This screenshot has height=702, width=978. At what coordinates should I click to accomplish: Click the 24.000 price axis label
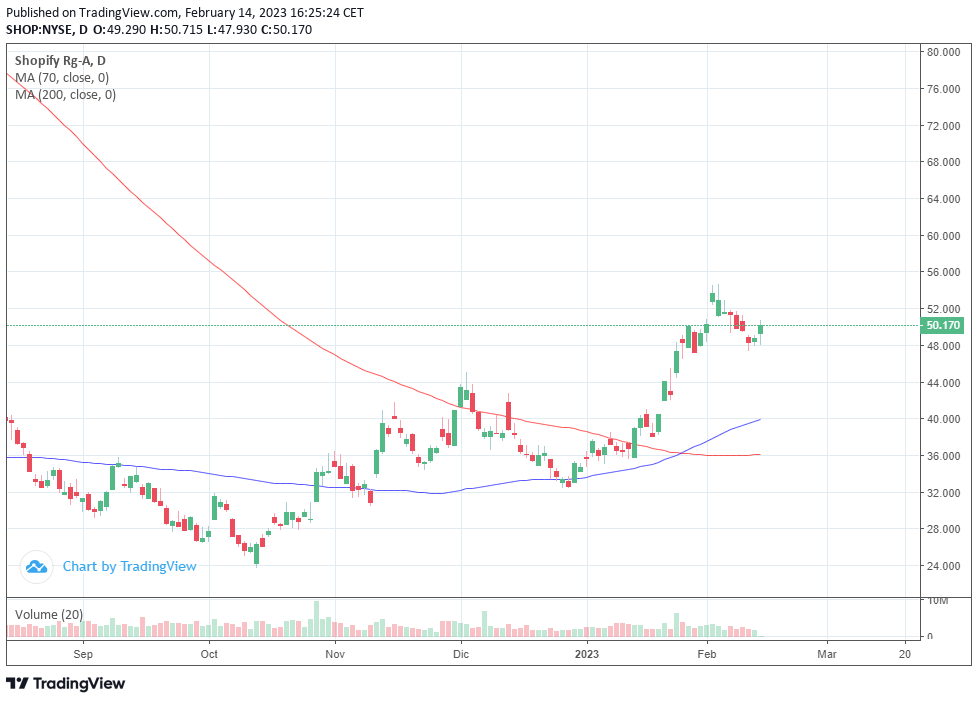coord(943,565)
